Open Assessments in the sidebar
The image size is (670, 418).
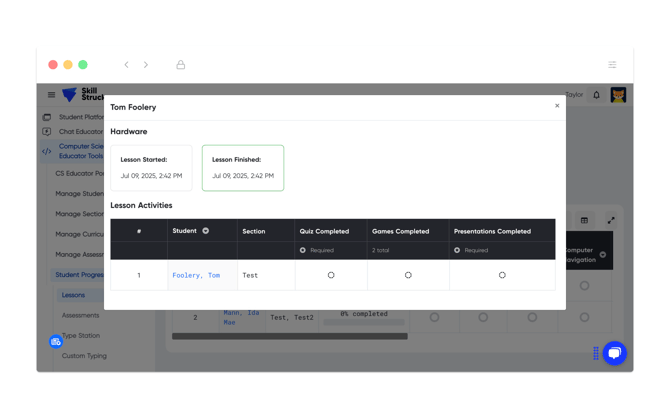coord(80,315)
